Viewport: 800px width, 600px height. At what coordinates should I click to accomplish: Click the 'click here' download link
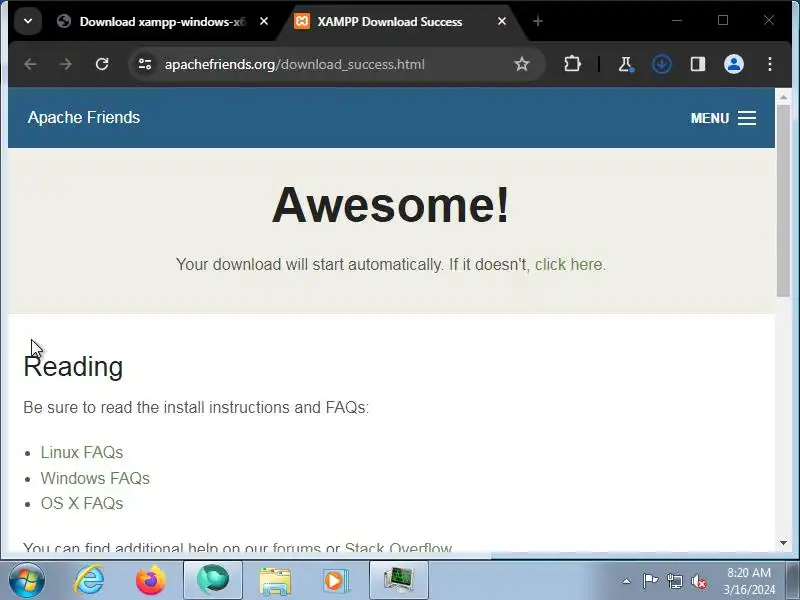(568, 264)
